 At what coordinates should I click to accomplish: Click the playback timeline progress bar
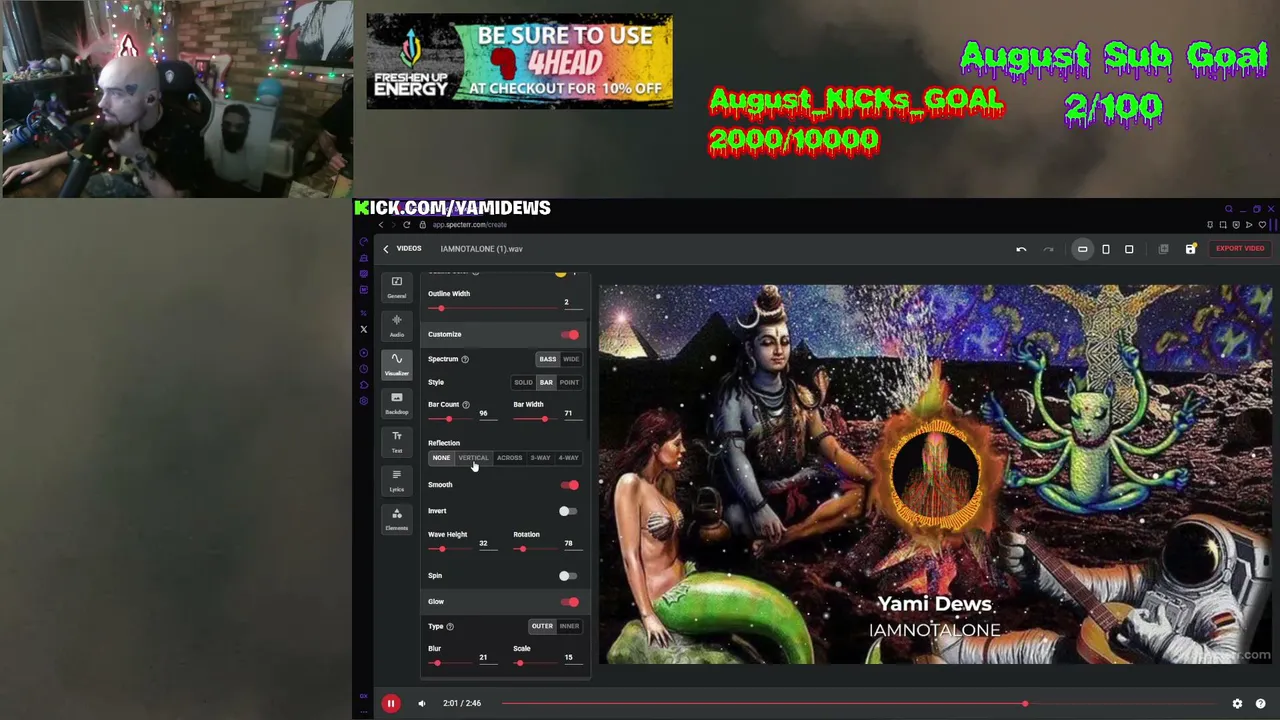[x=859, y=704]
